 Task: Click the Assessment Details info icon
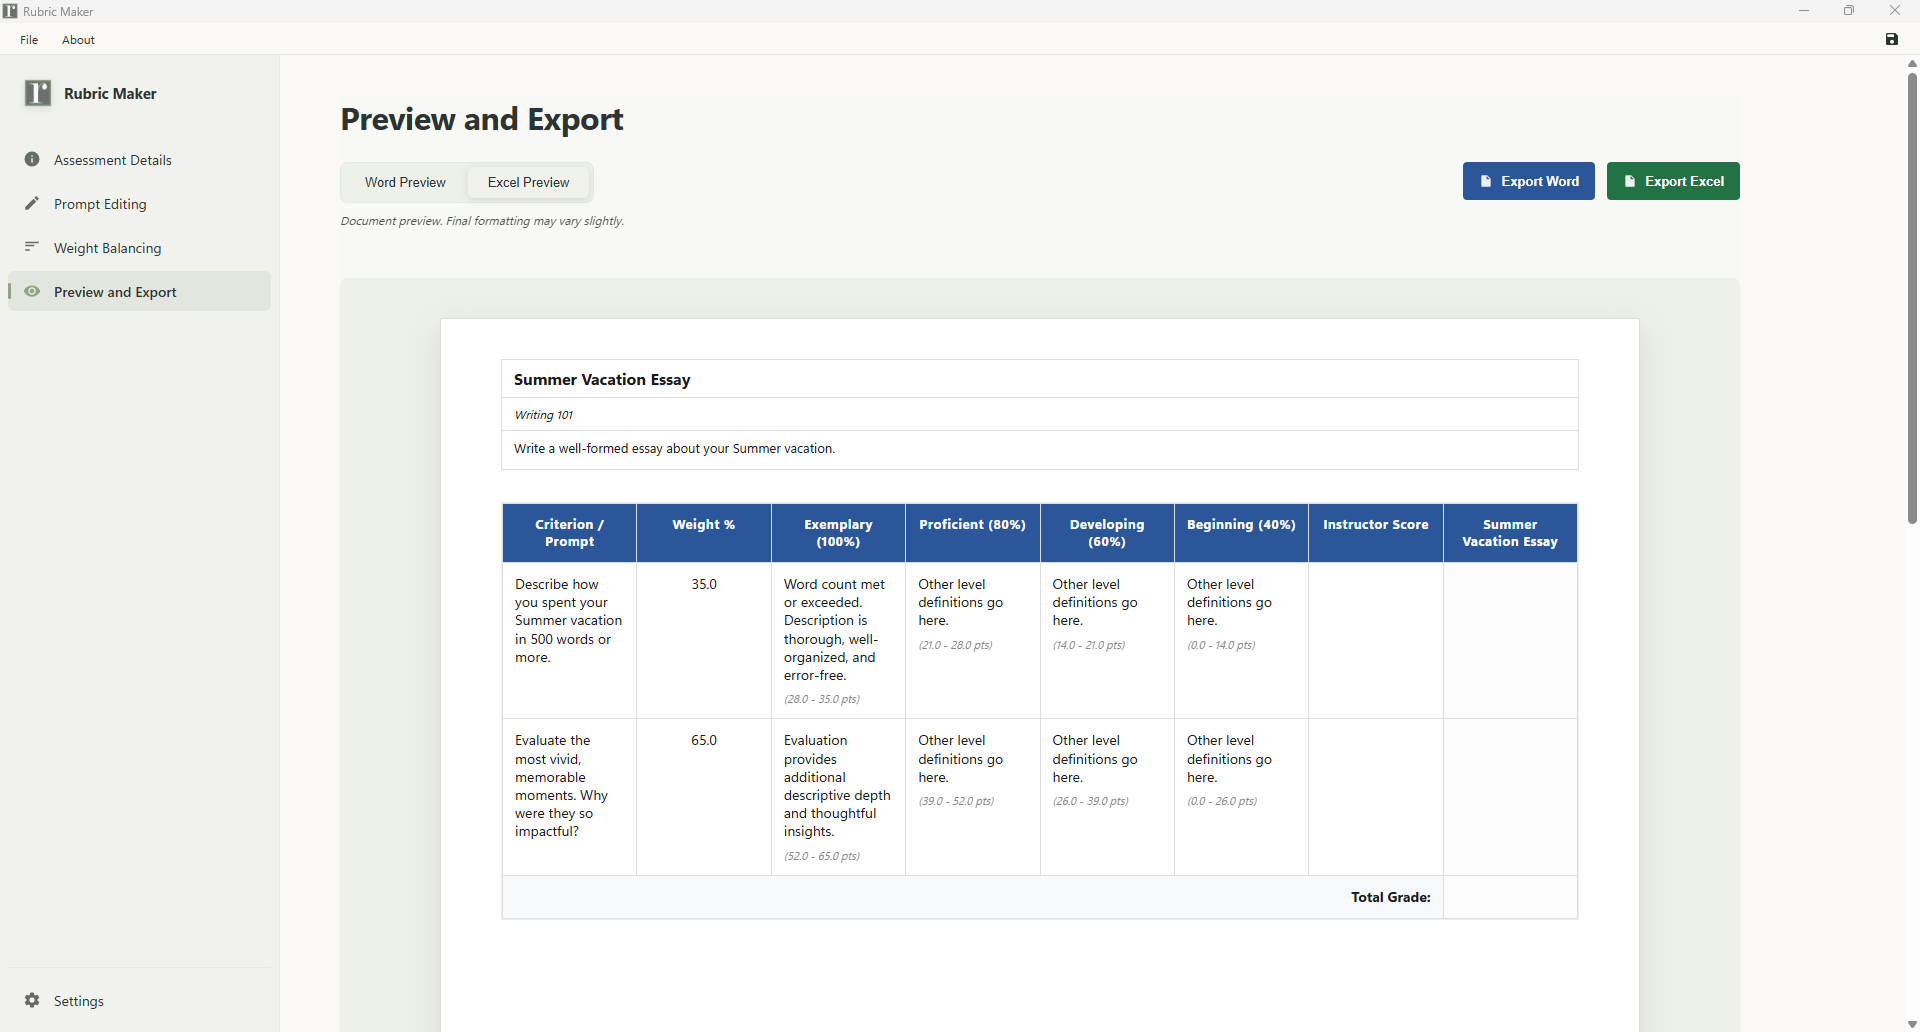pyautogui.click(x=32, y=159)
